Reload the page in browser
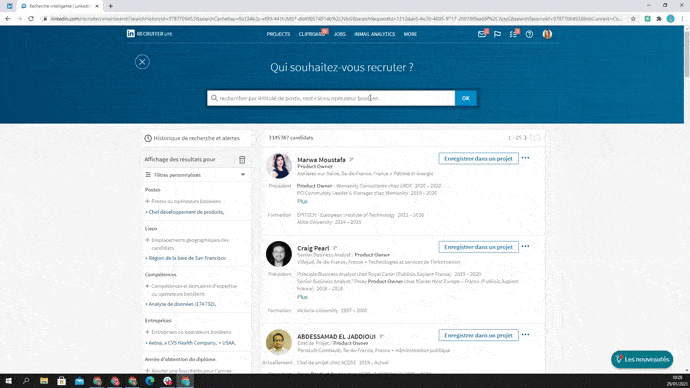 (x=31, y=18)
